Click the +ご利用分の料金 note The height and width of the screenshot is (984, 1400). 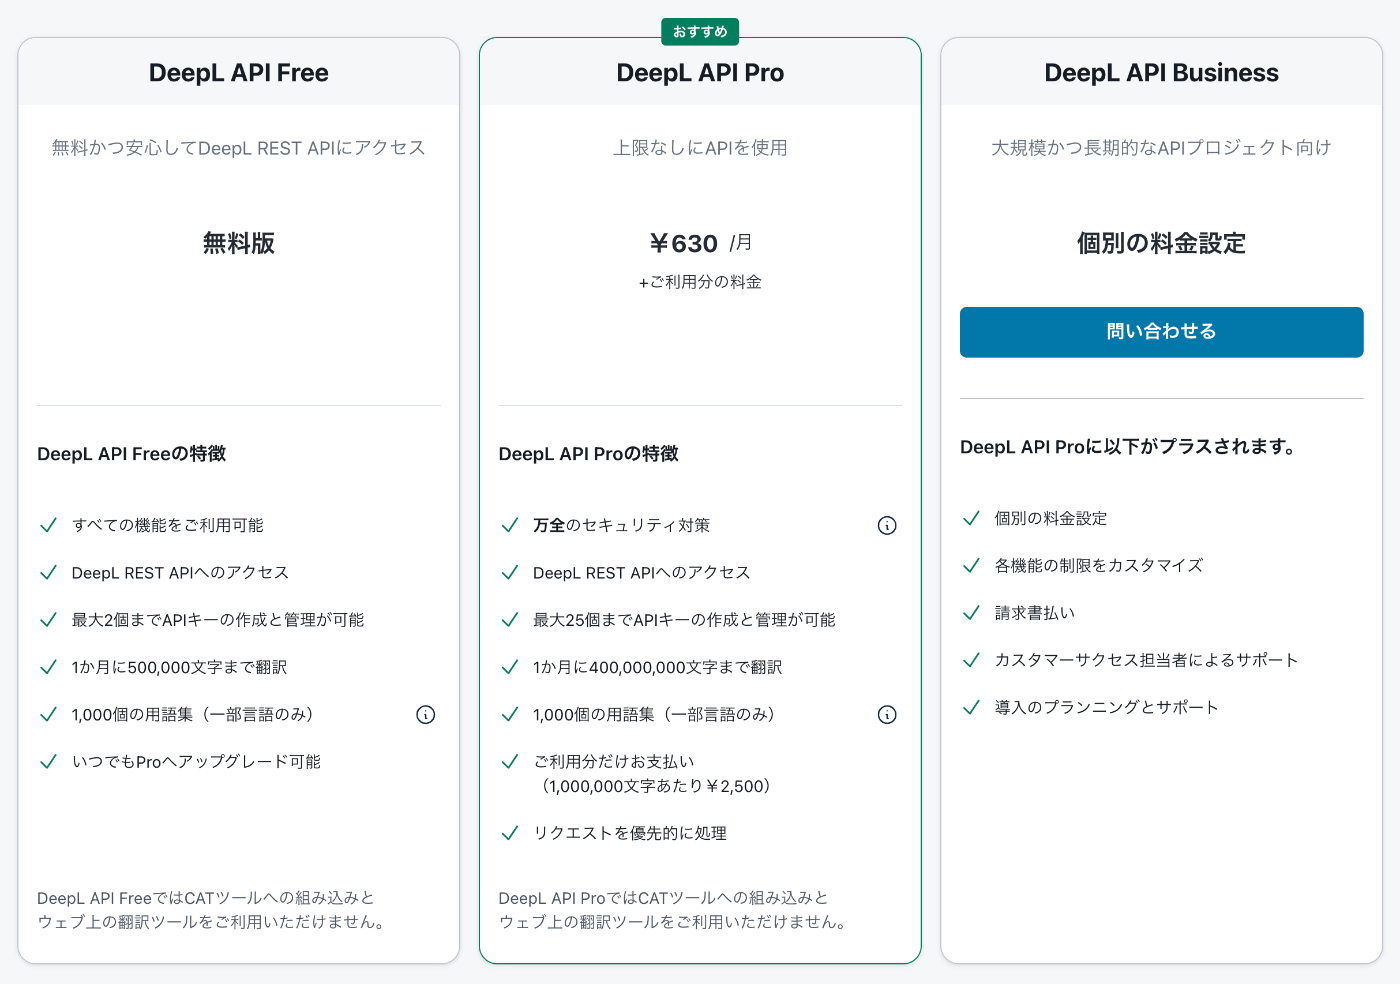700,282
